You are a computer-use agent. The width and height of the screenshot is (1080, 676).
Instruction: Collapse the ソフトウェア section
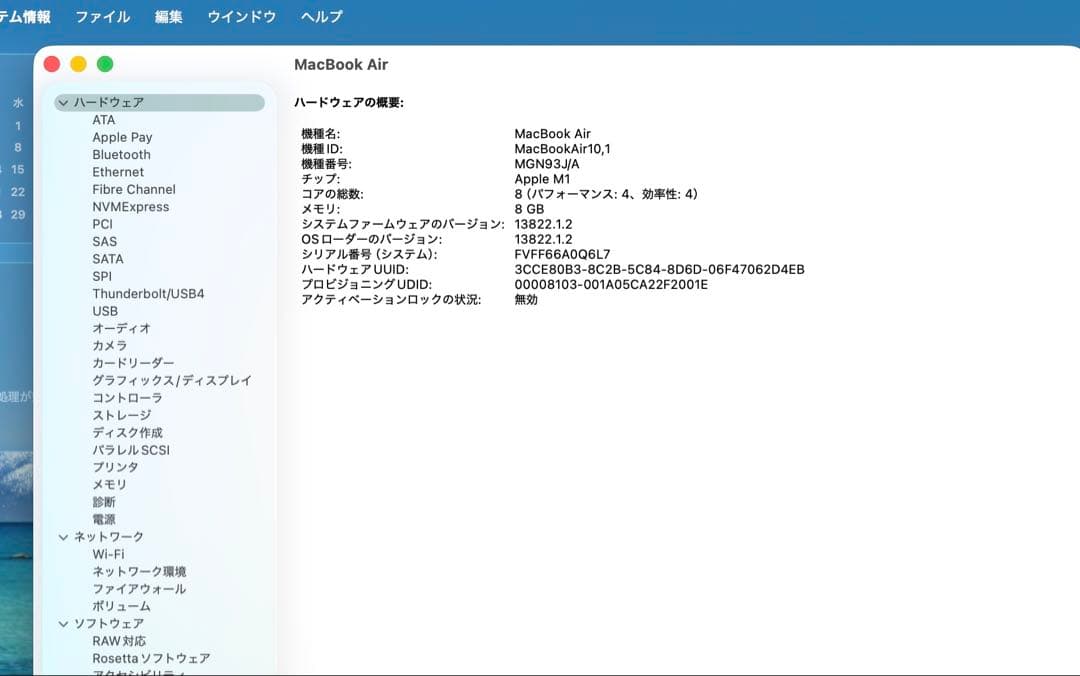[x=64, y=623]
